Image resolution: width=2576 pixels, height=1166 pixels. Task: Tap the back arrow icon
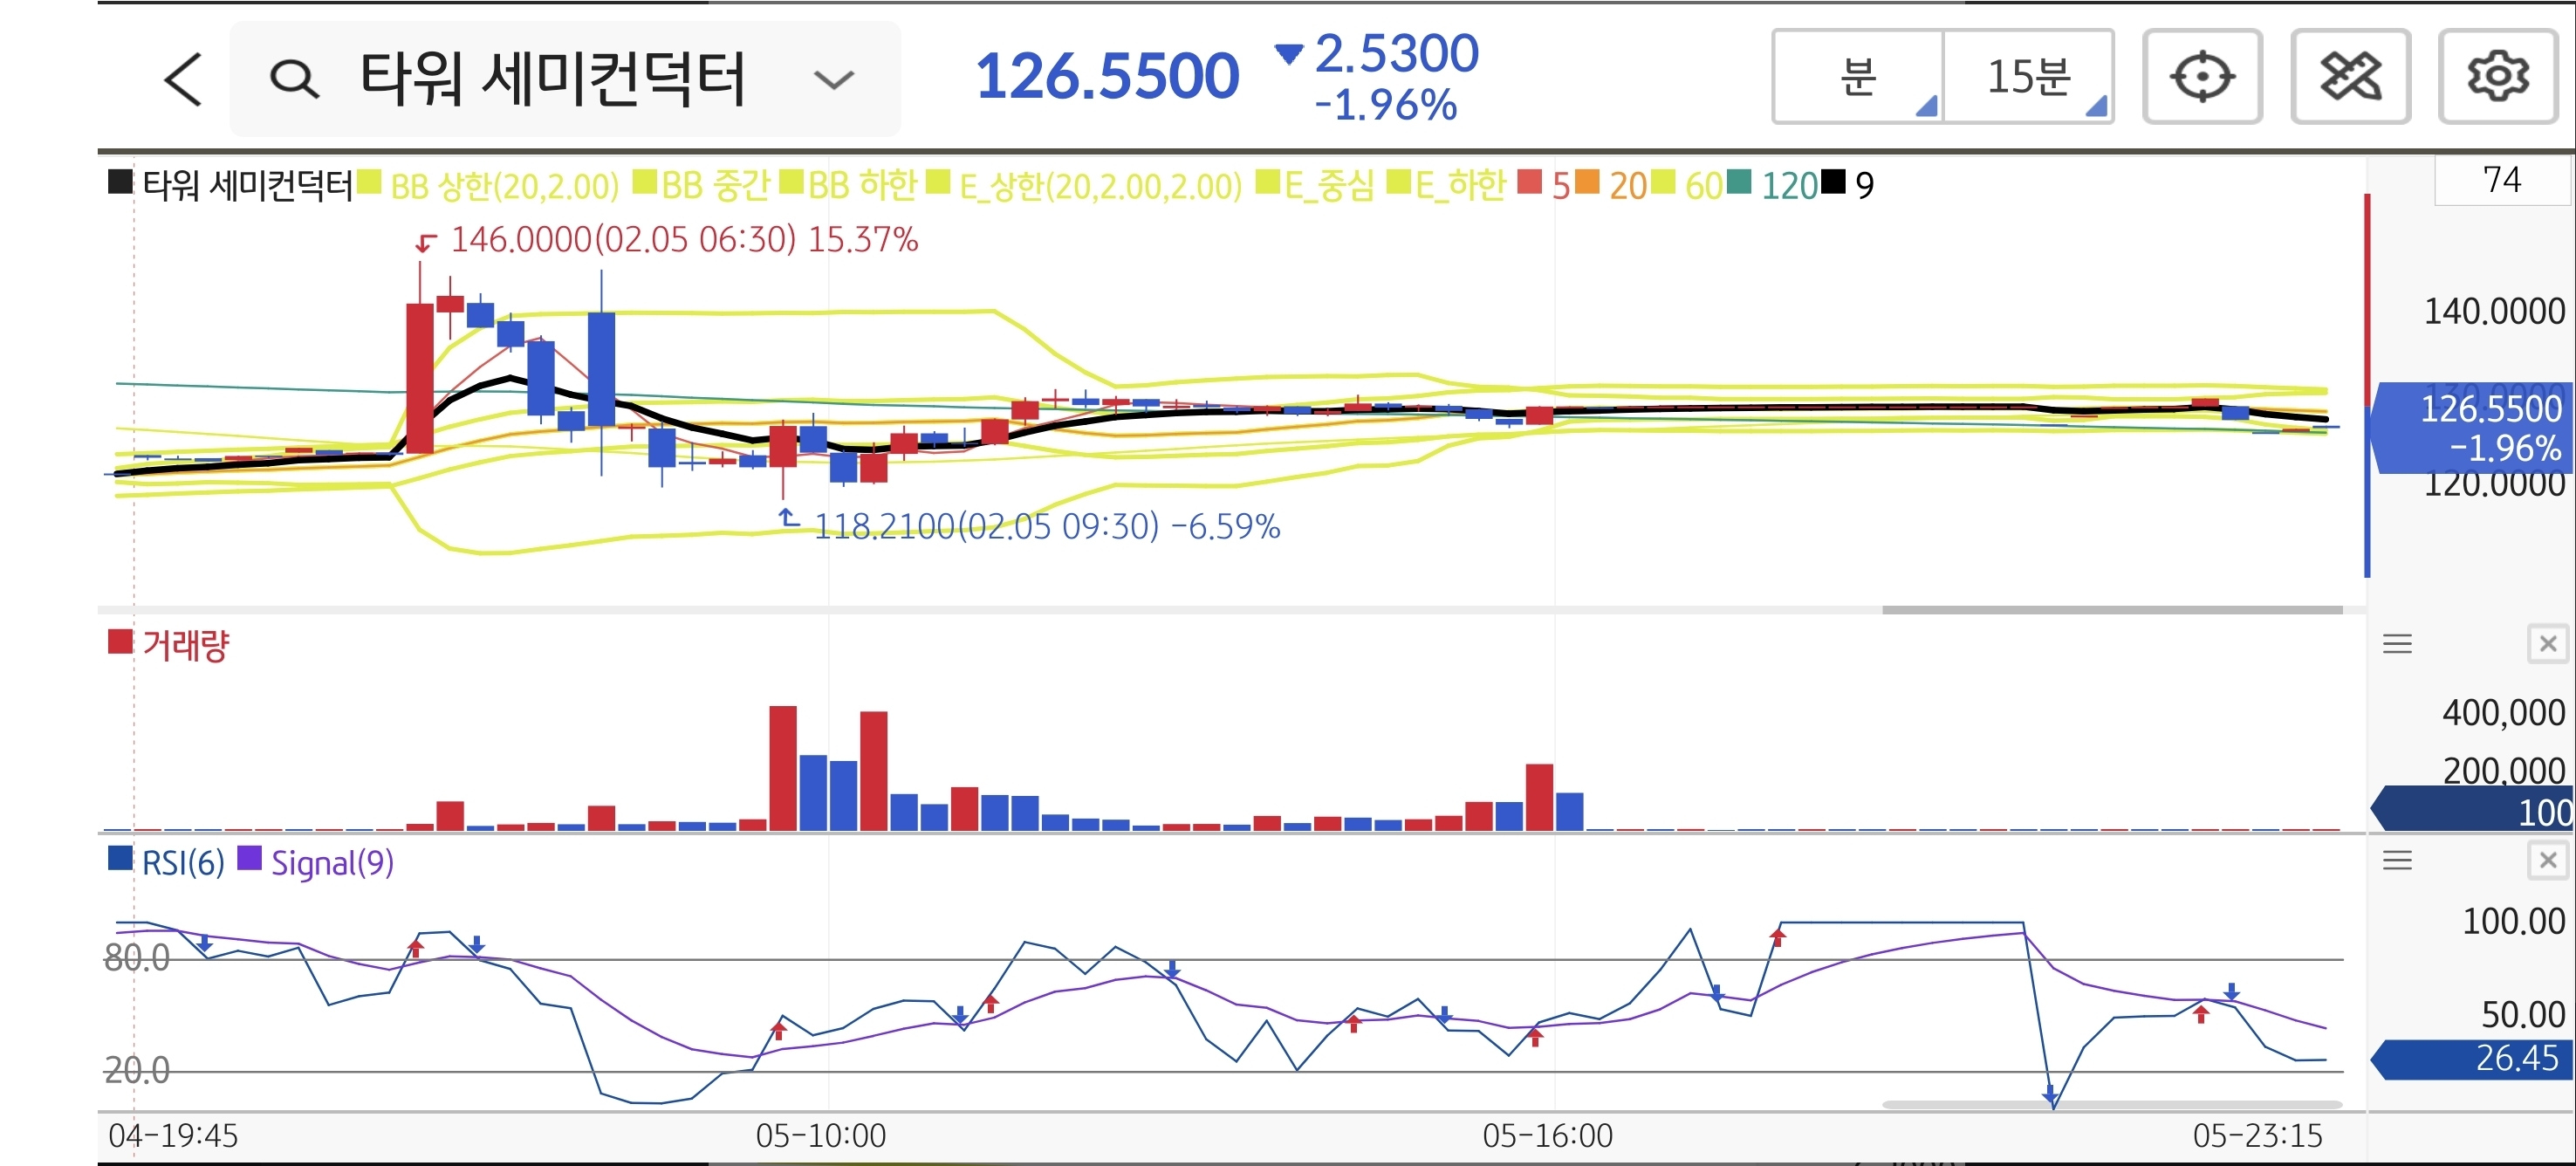click(183, 79)
